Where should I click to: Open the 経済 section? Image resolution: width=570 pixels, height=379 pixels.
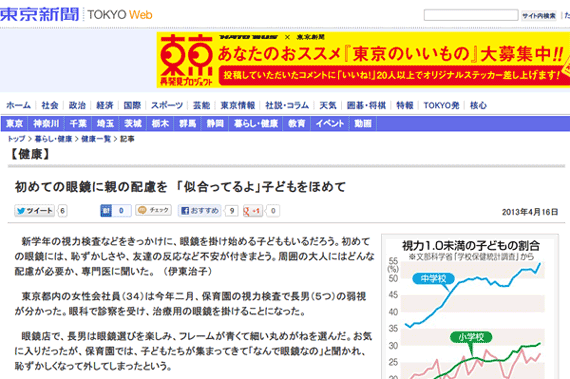click(105, 105)
